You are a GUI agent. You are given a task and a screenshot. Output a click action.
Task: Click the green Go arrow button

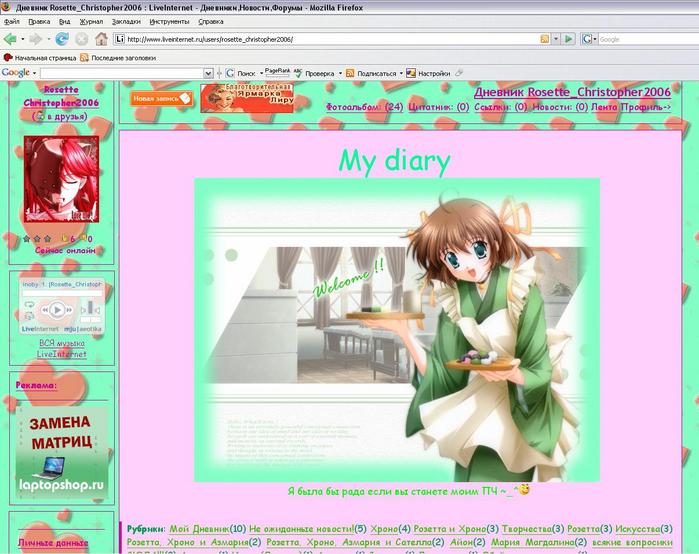pyautogui.click(x=568, y=39)
